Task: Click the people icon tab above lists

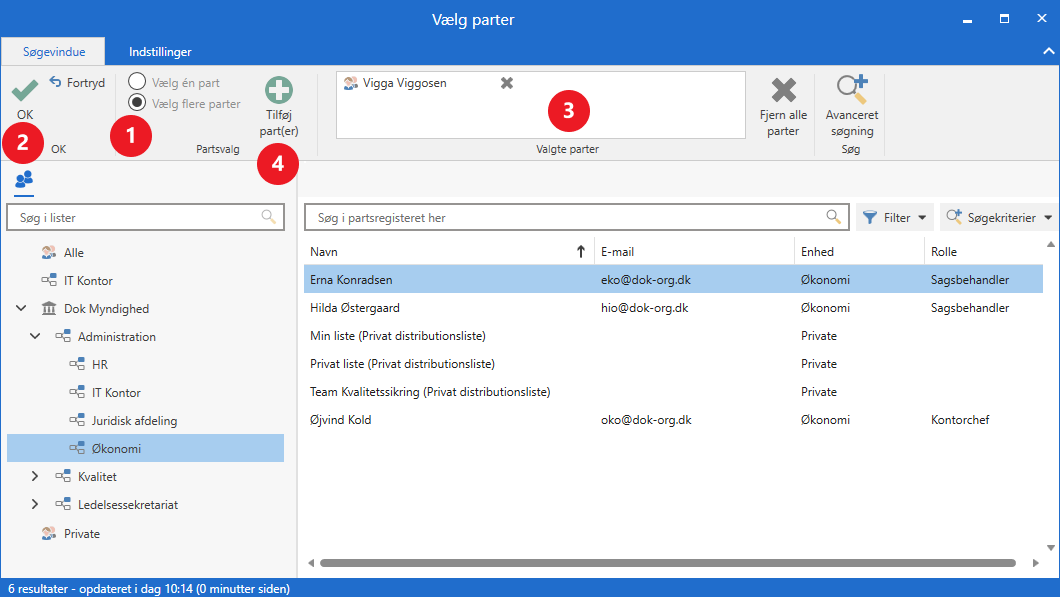Action: (x=24, y=179)
